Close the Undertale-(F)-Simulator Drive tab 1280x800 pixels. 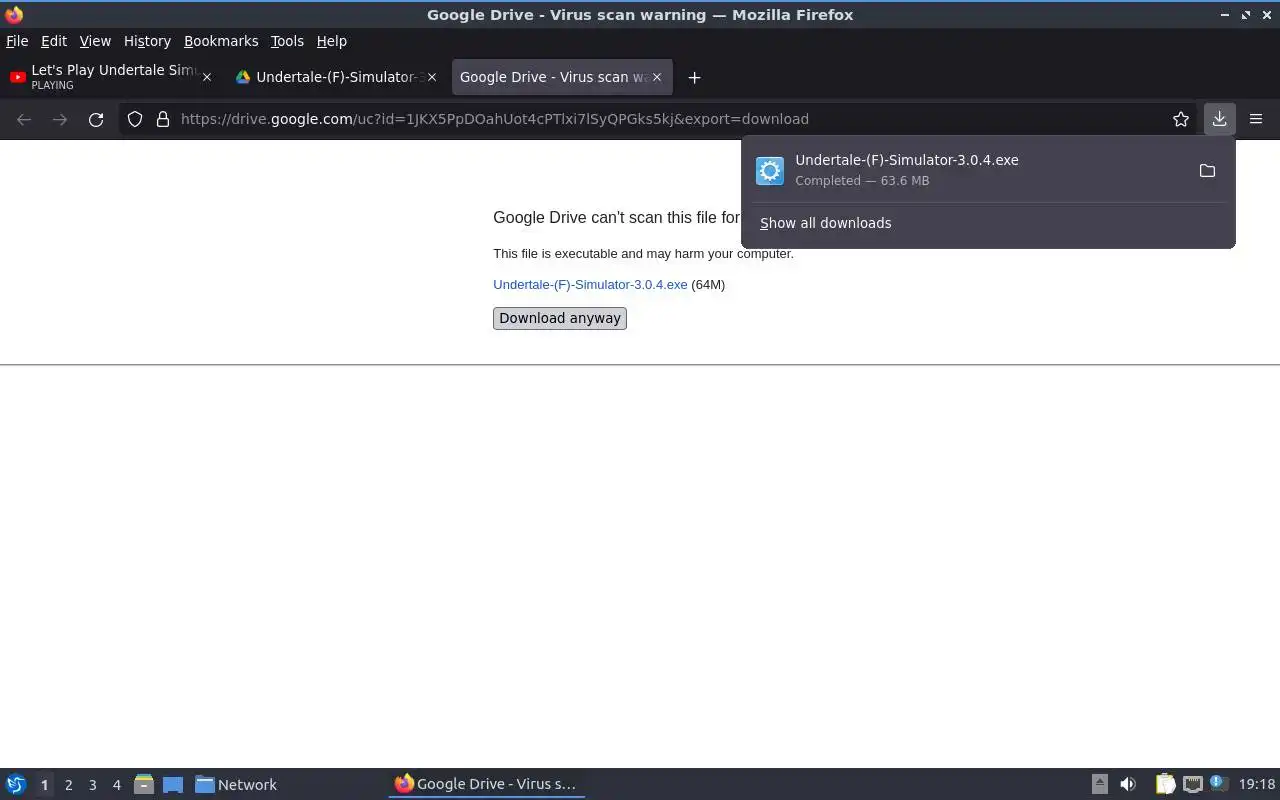tap(432, 77)
